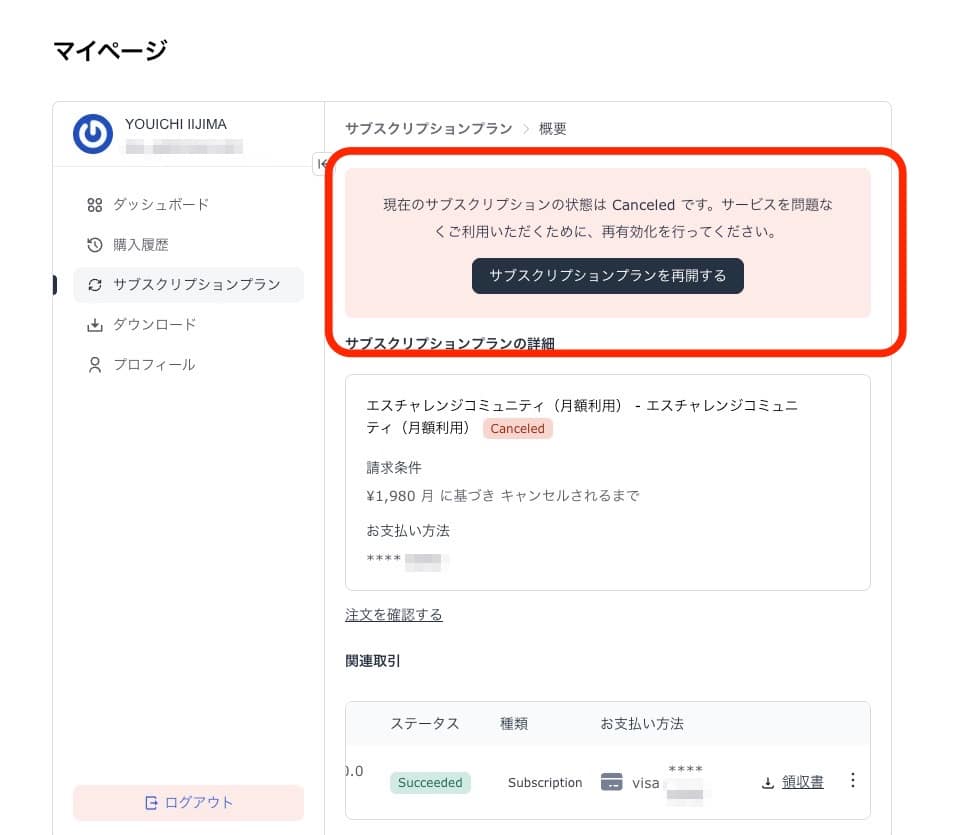Click the breadcrumb chevron separator
Screen dimensions: 955x835
tap(526, 129)
